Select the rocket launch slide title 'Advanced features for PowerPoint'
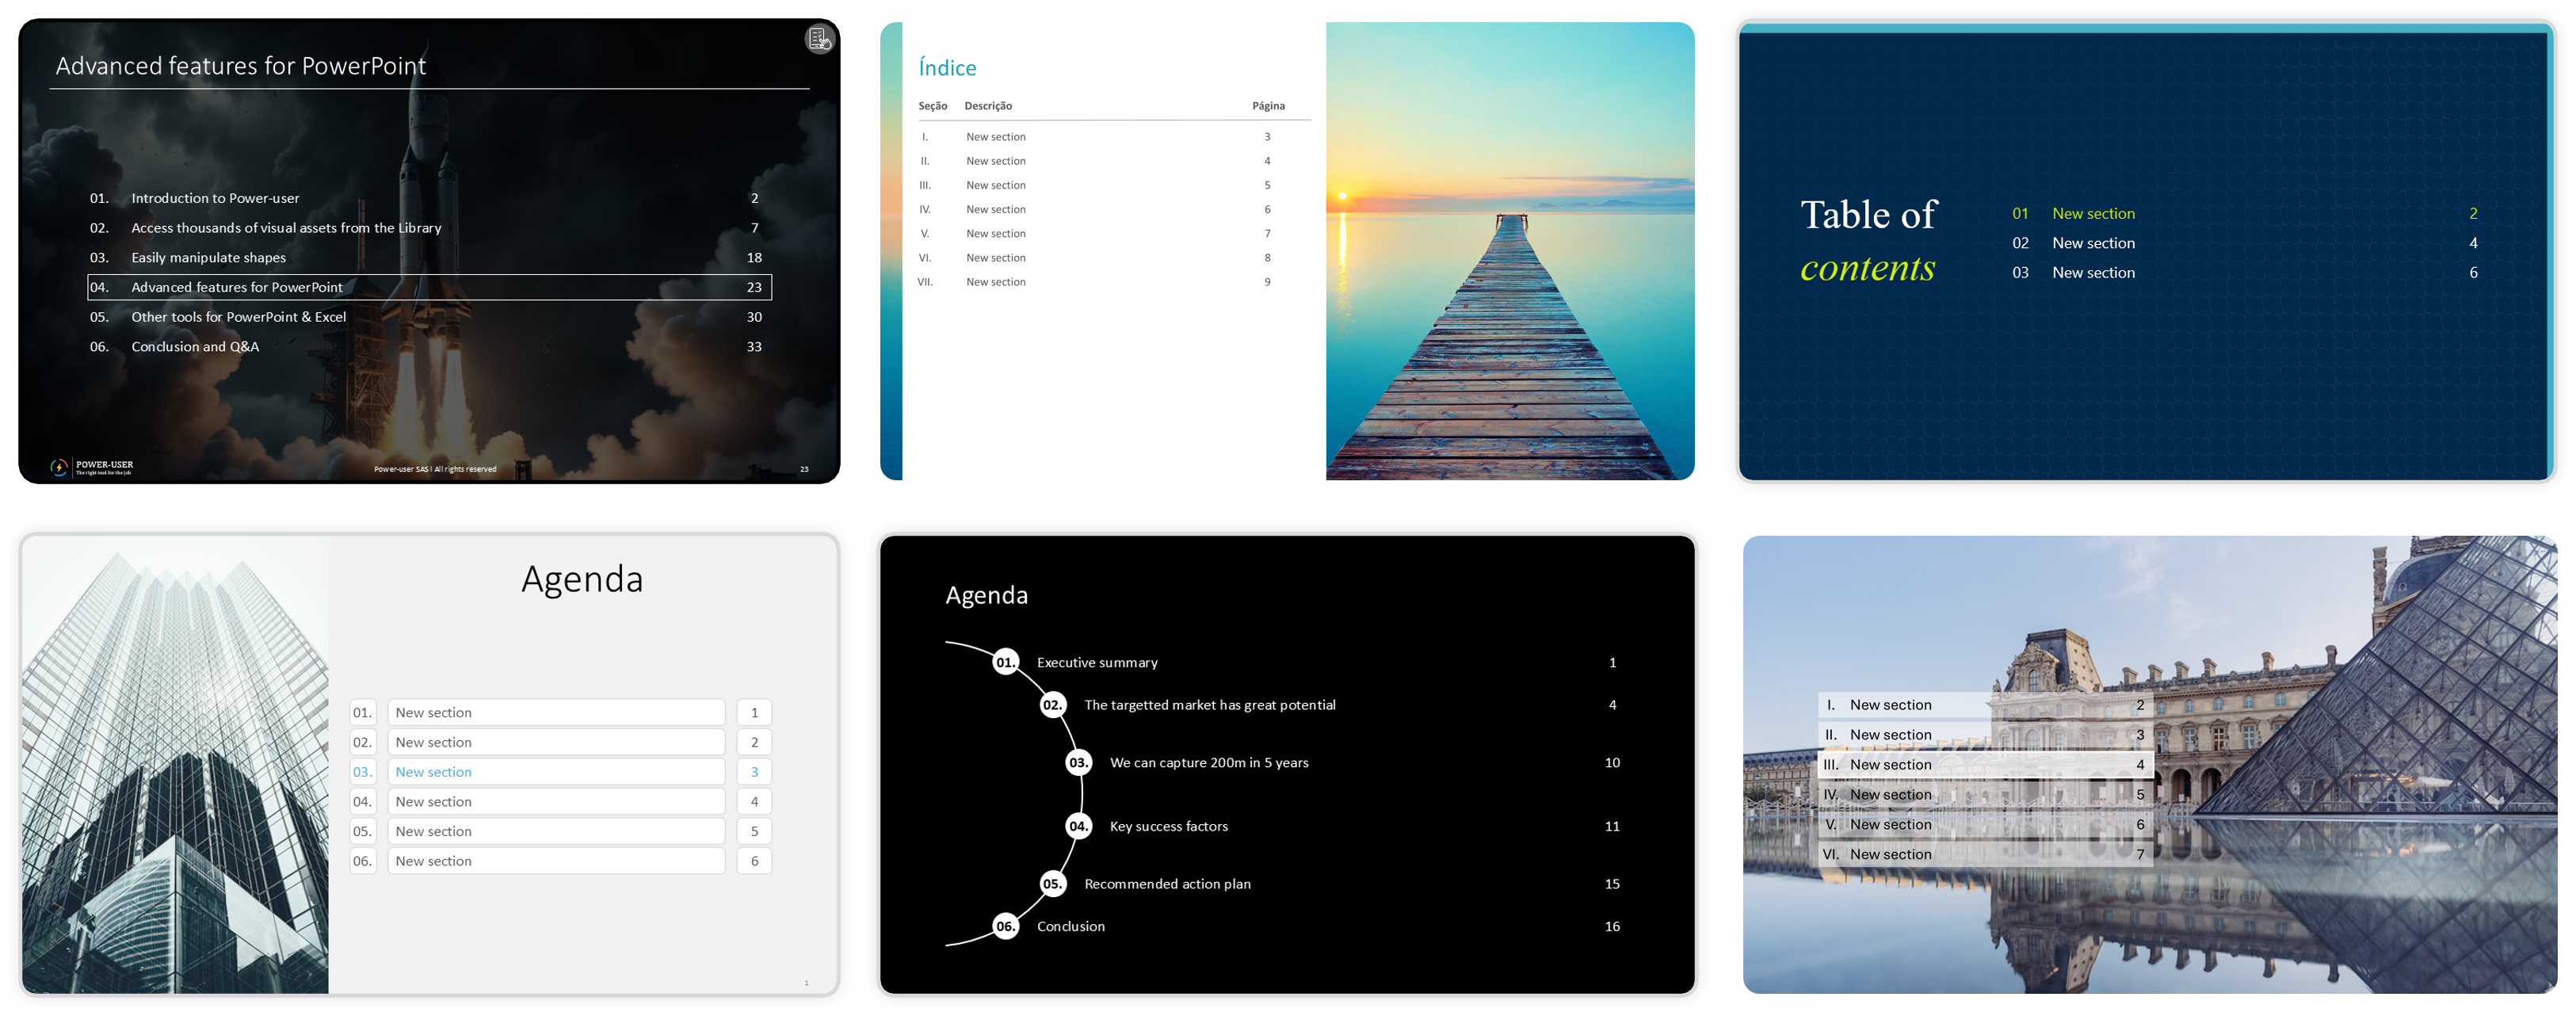The height and width of the screenshot is (1016, 2576). 241,66
